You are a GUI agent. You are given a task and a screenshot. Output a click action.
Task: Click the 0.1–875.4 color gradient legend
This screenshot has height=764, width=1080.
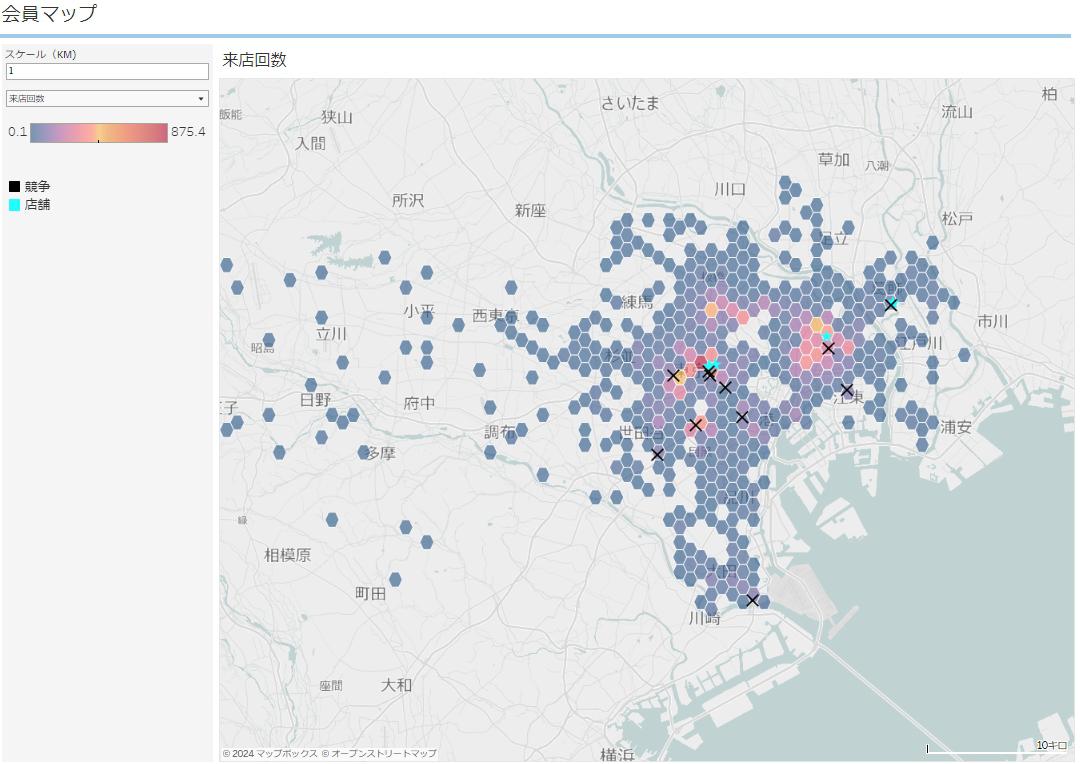[x=98, y=133]
